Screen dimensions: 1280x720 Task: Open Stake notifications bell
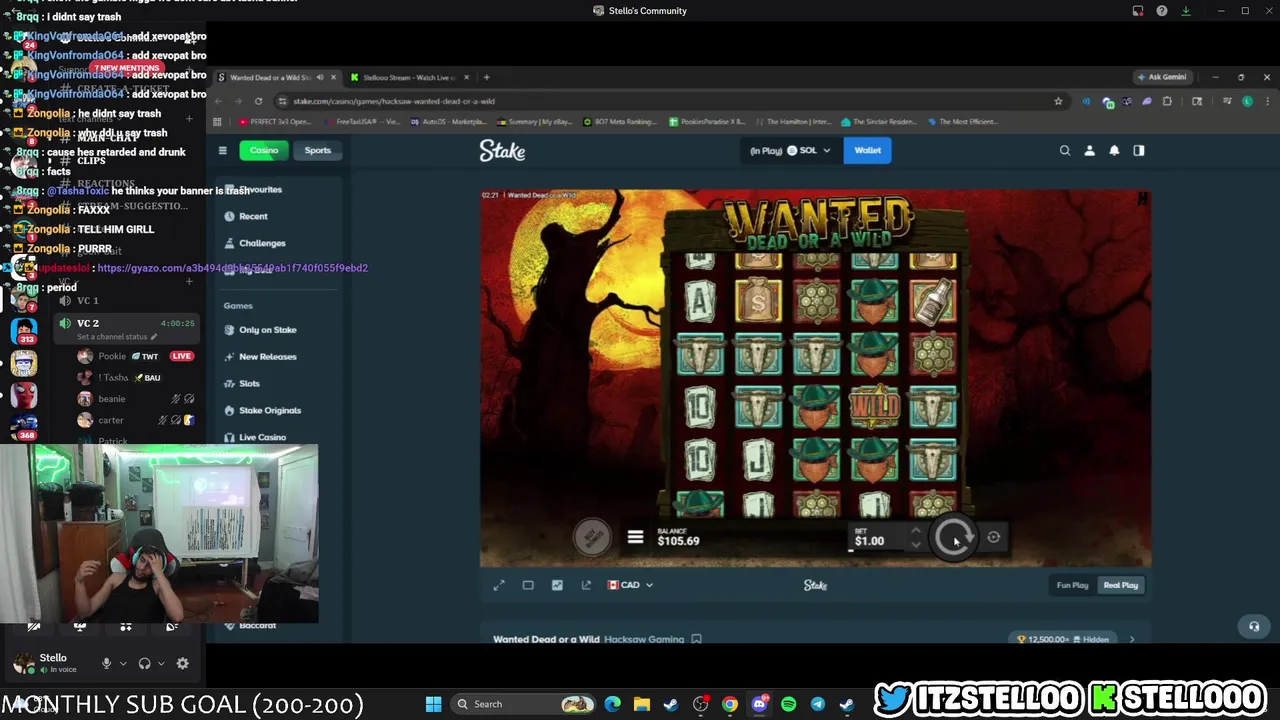tap(1114, 150)
